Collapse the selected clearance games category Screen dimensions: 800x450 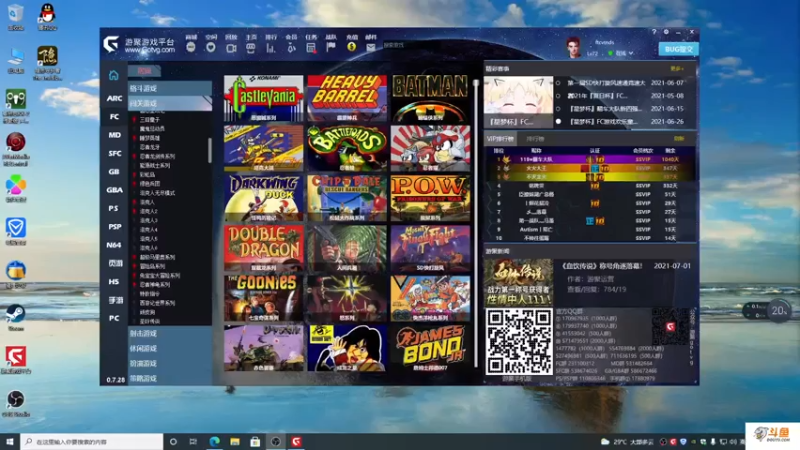coord(169,103)
